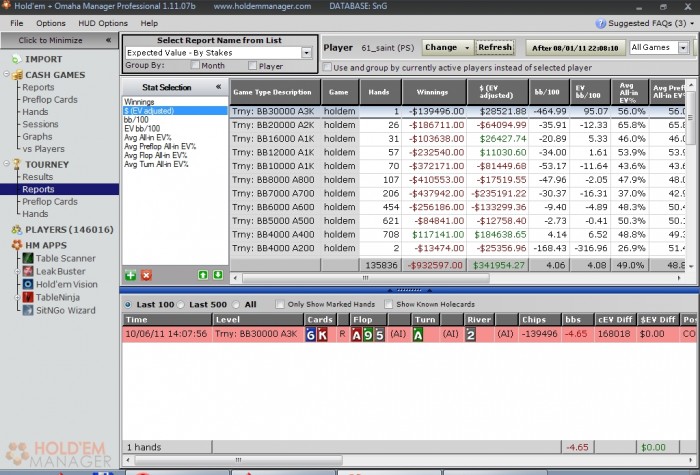Collapse the Stat Selection panel chevron
This screenshot has height=475, width=700.
(x=218, y=87)
